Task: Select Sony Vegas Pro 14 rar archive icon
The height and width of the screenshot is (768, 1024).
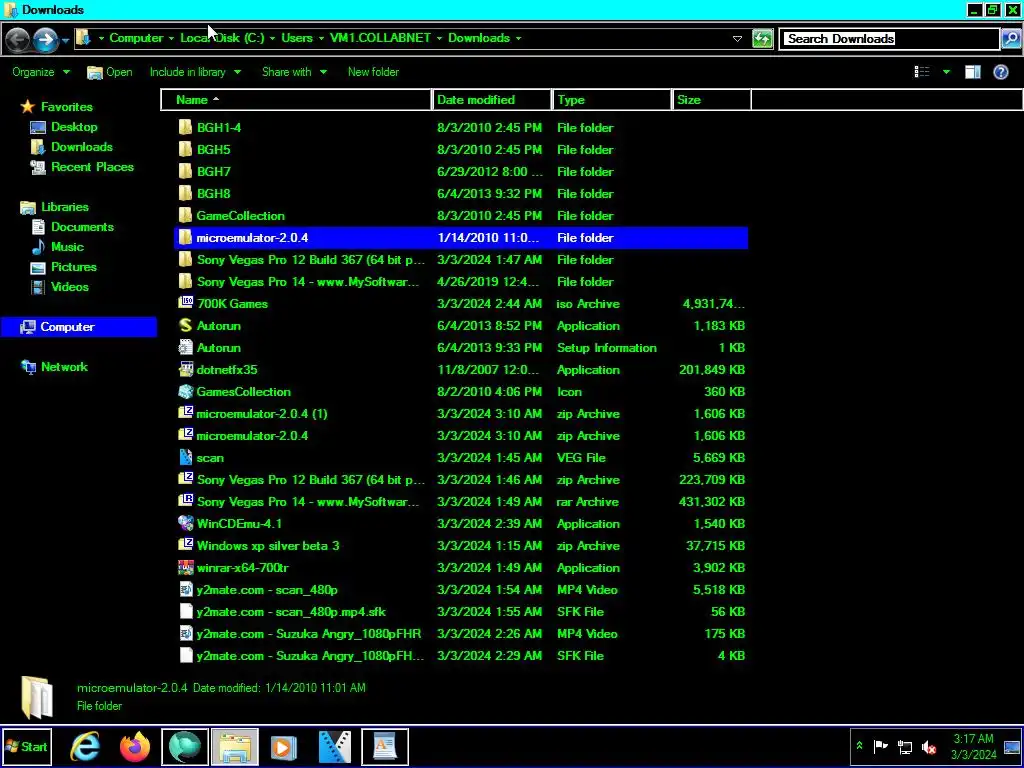Action: [185, 502]
